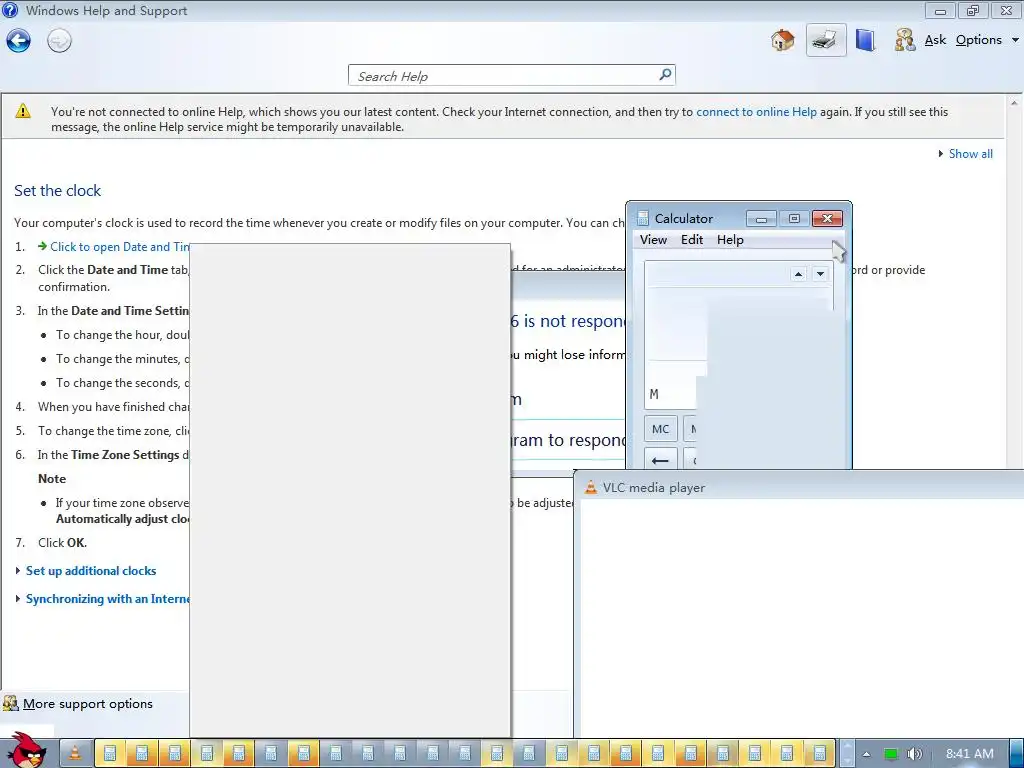The image size is (1024, 768).
Task: Click Calculator history down arrow
Action: 820,274
